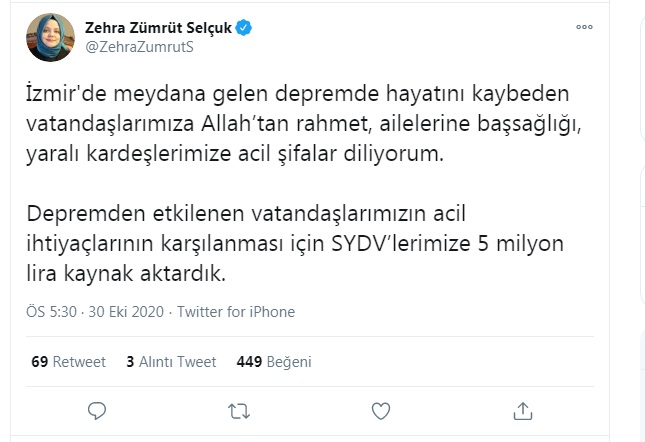The image size is (645, 442).
Task: Open the 3 Alıntı Tweet list
Action: (x=172, y=361)
